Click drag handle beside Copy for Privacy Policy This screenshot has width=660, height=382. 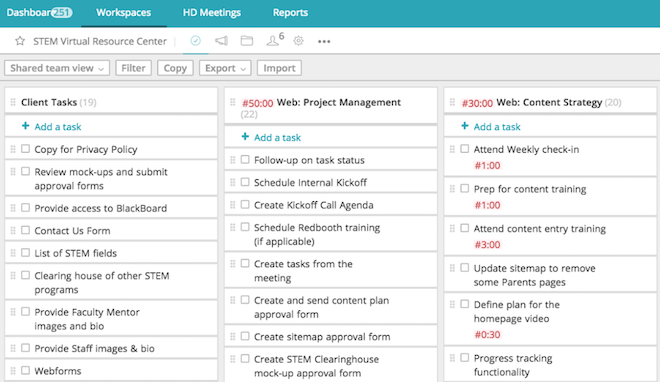tap(13, 149)
